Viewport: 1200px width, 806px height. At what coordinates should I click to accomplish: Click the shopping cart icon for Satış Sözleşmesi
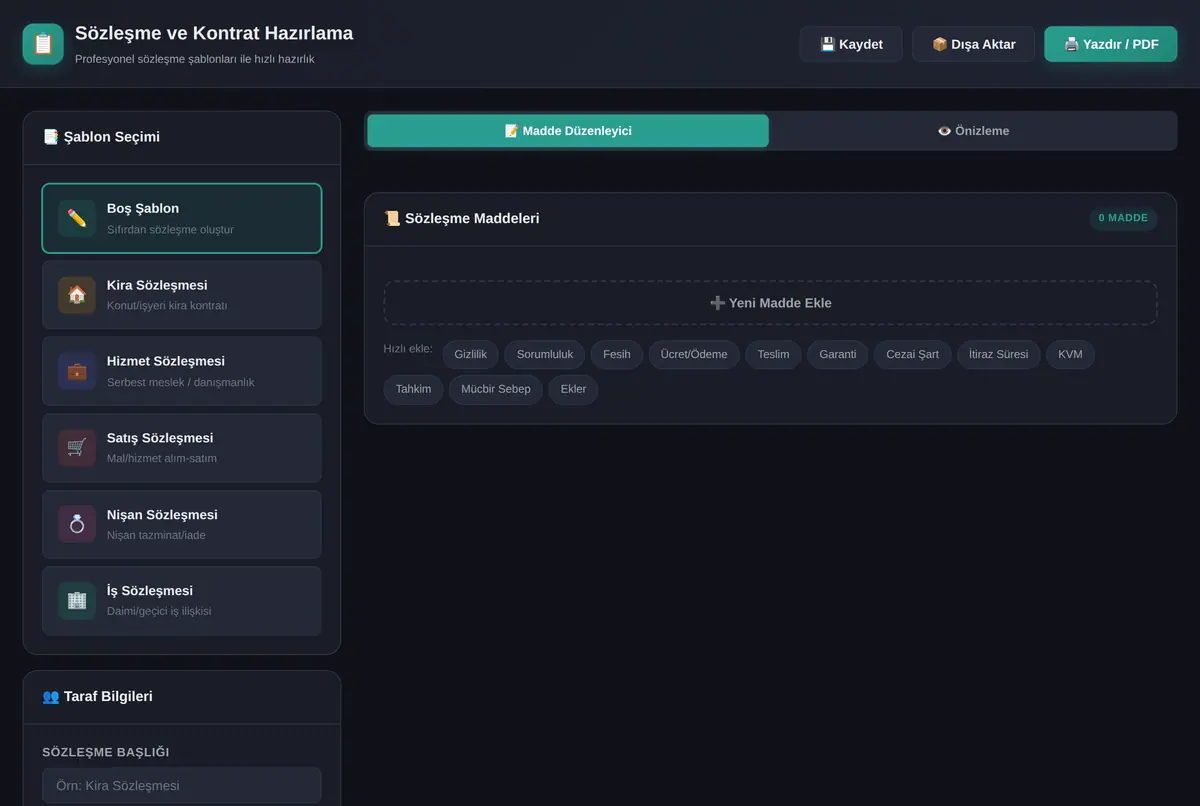[x=77, y=448]
